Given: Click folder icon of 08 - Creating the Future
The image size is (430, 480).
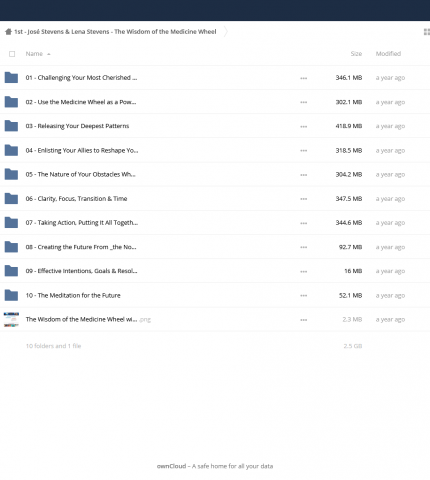Looking at the screenshot, I should (x=11, y=247).
